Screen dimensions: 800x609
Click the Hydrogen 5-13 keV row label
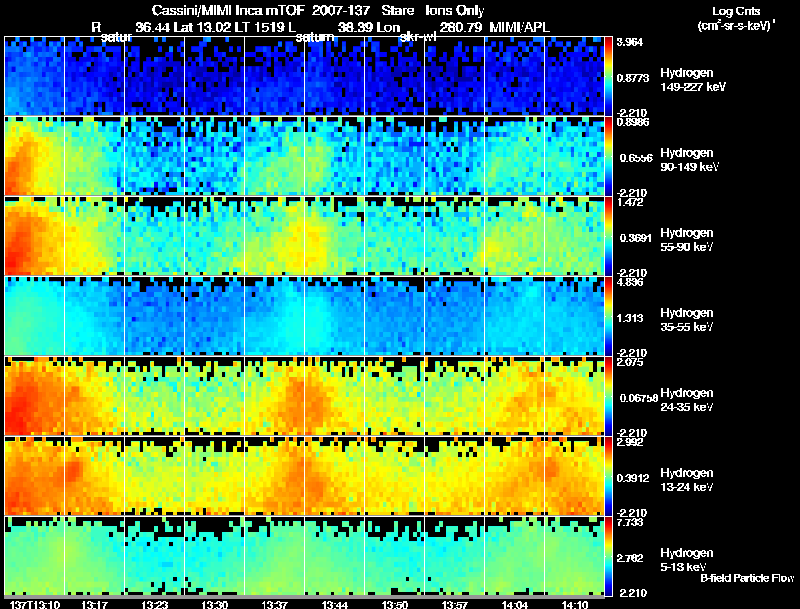pos(687,560)
